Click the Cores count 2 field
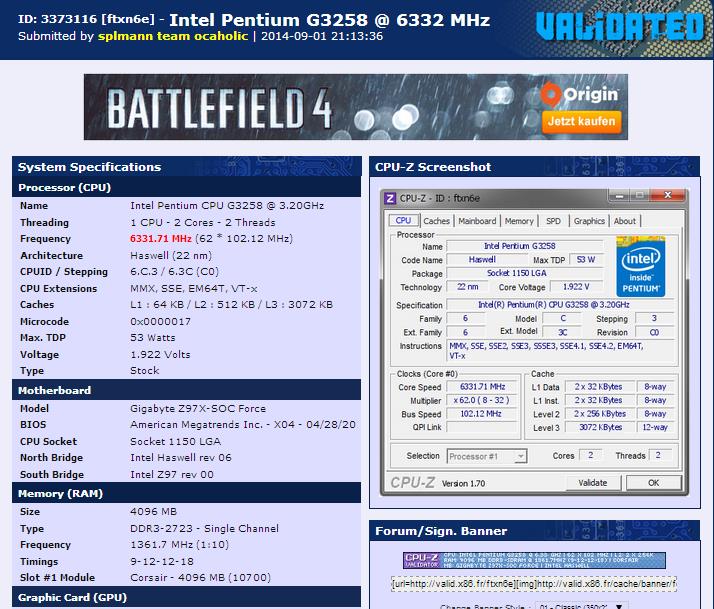 [591, 455]
